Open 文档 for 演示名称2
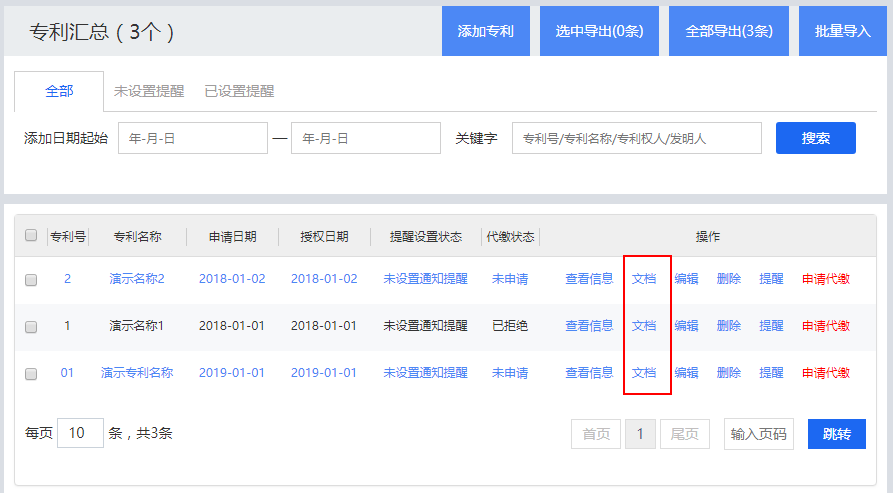The width and height of the screenshot is (893, 493). 644,278
